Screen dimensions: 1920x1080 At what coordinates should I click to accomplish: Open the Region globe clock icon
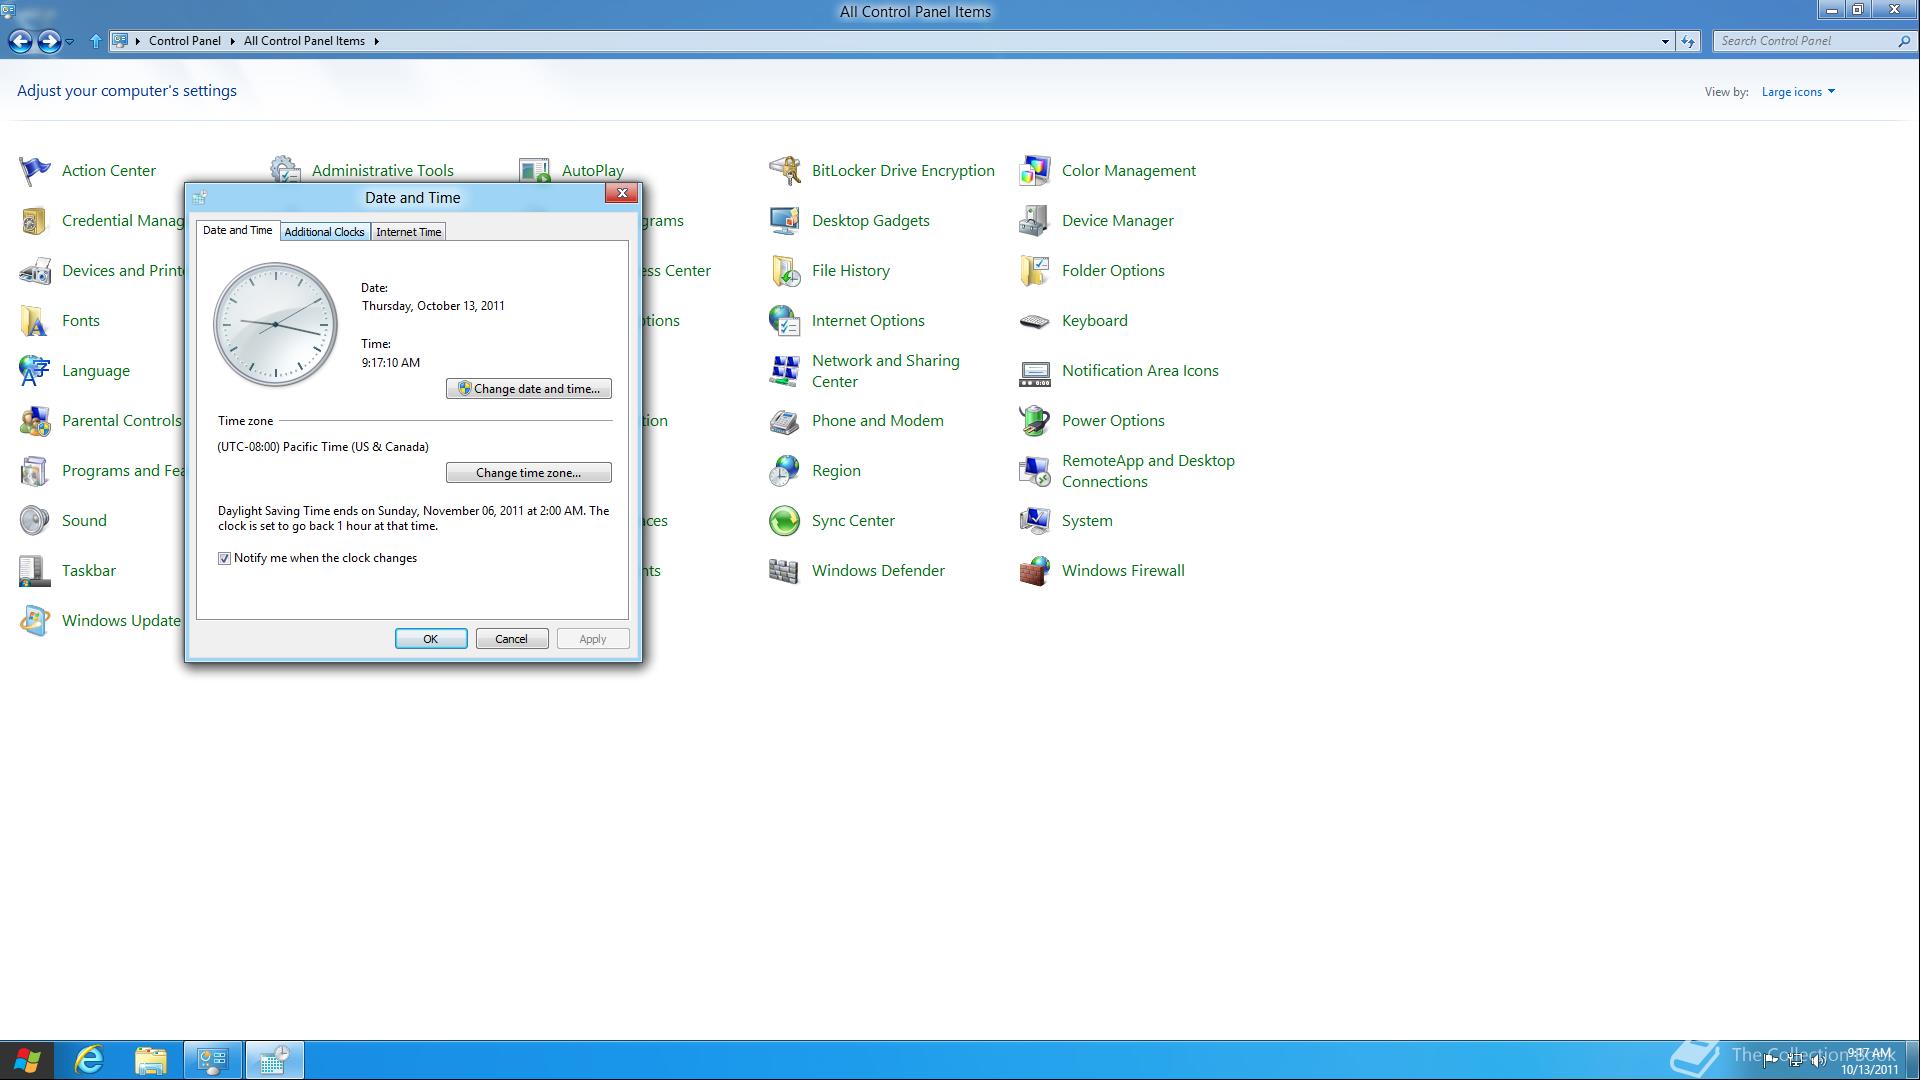pyautogui.click(x=785, y=471)
